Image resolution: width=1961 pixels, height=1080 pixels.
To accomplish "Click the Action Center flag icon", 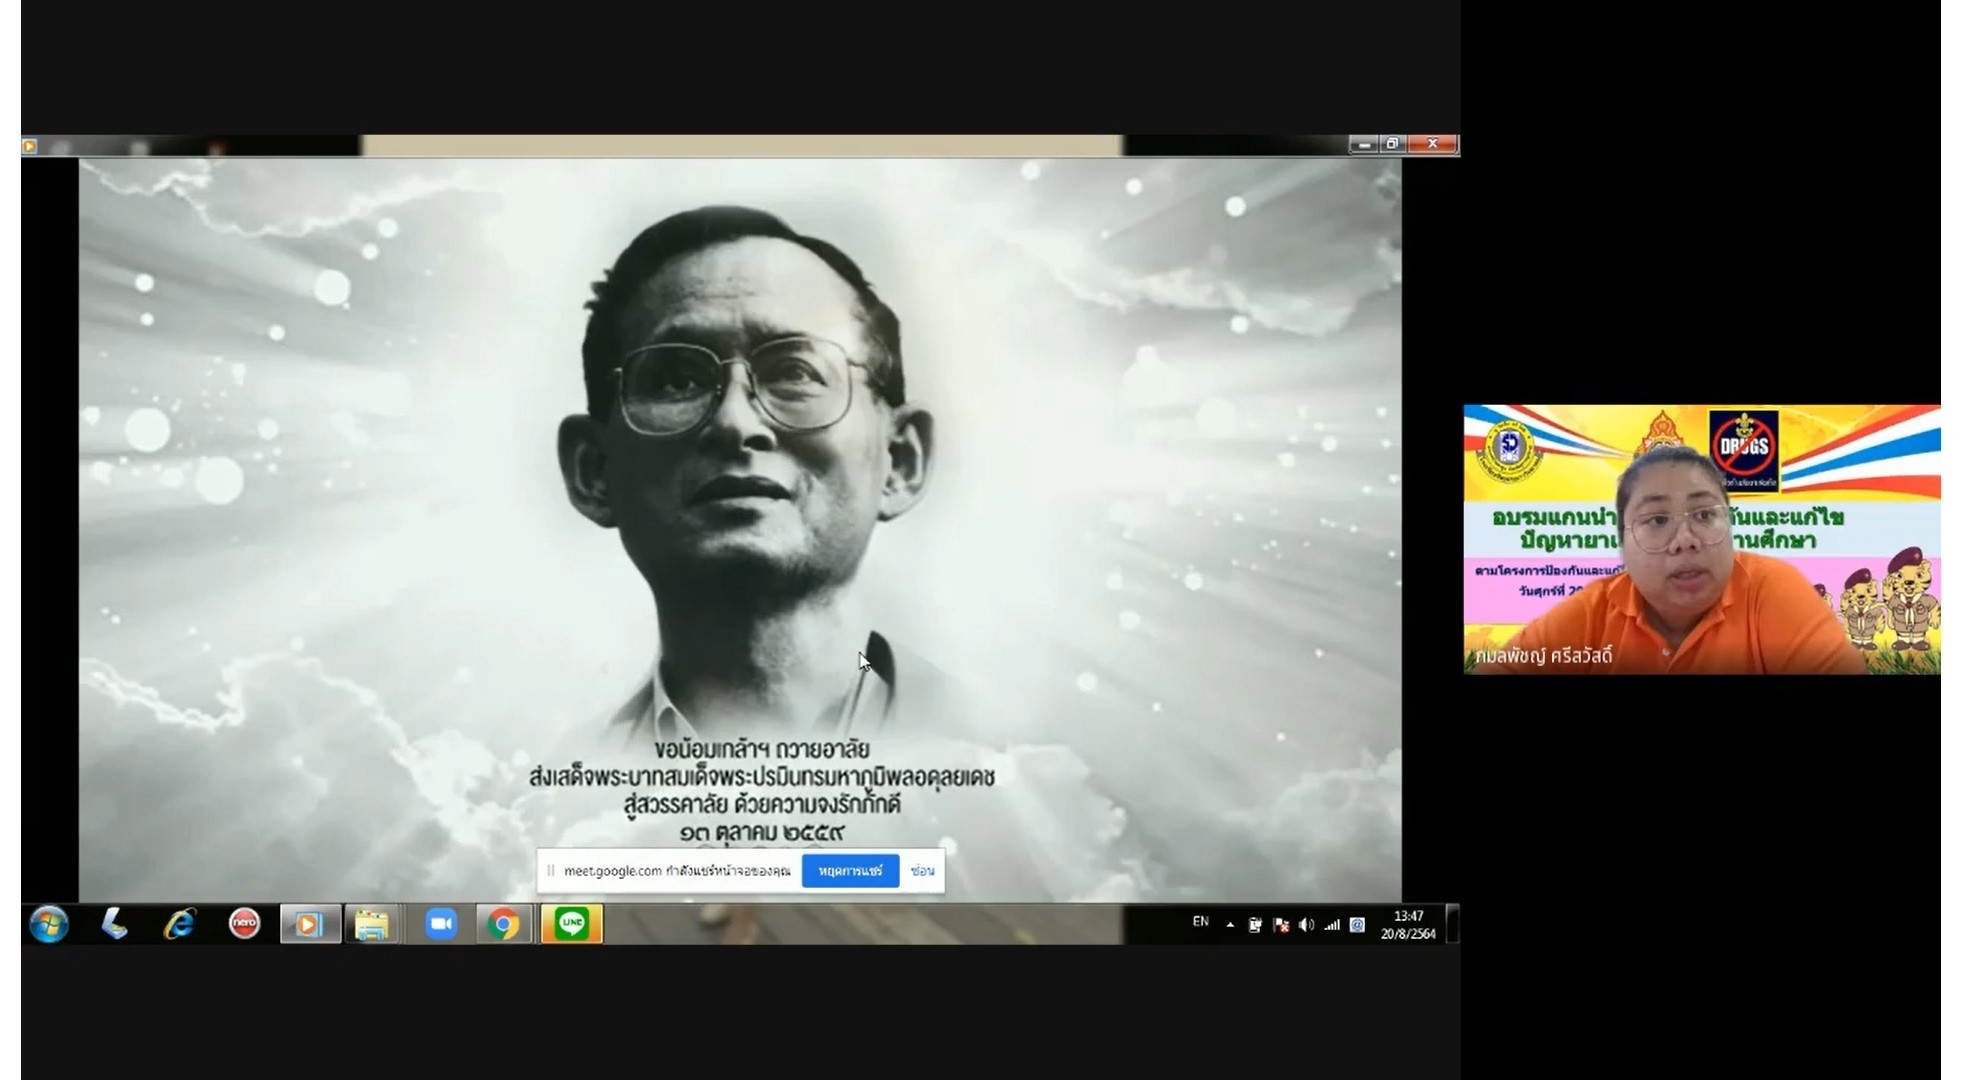I will [x=1281, y=925].
